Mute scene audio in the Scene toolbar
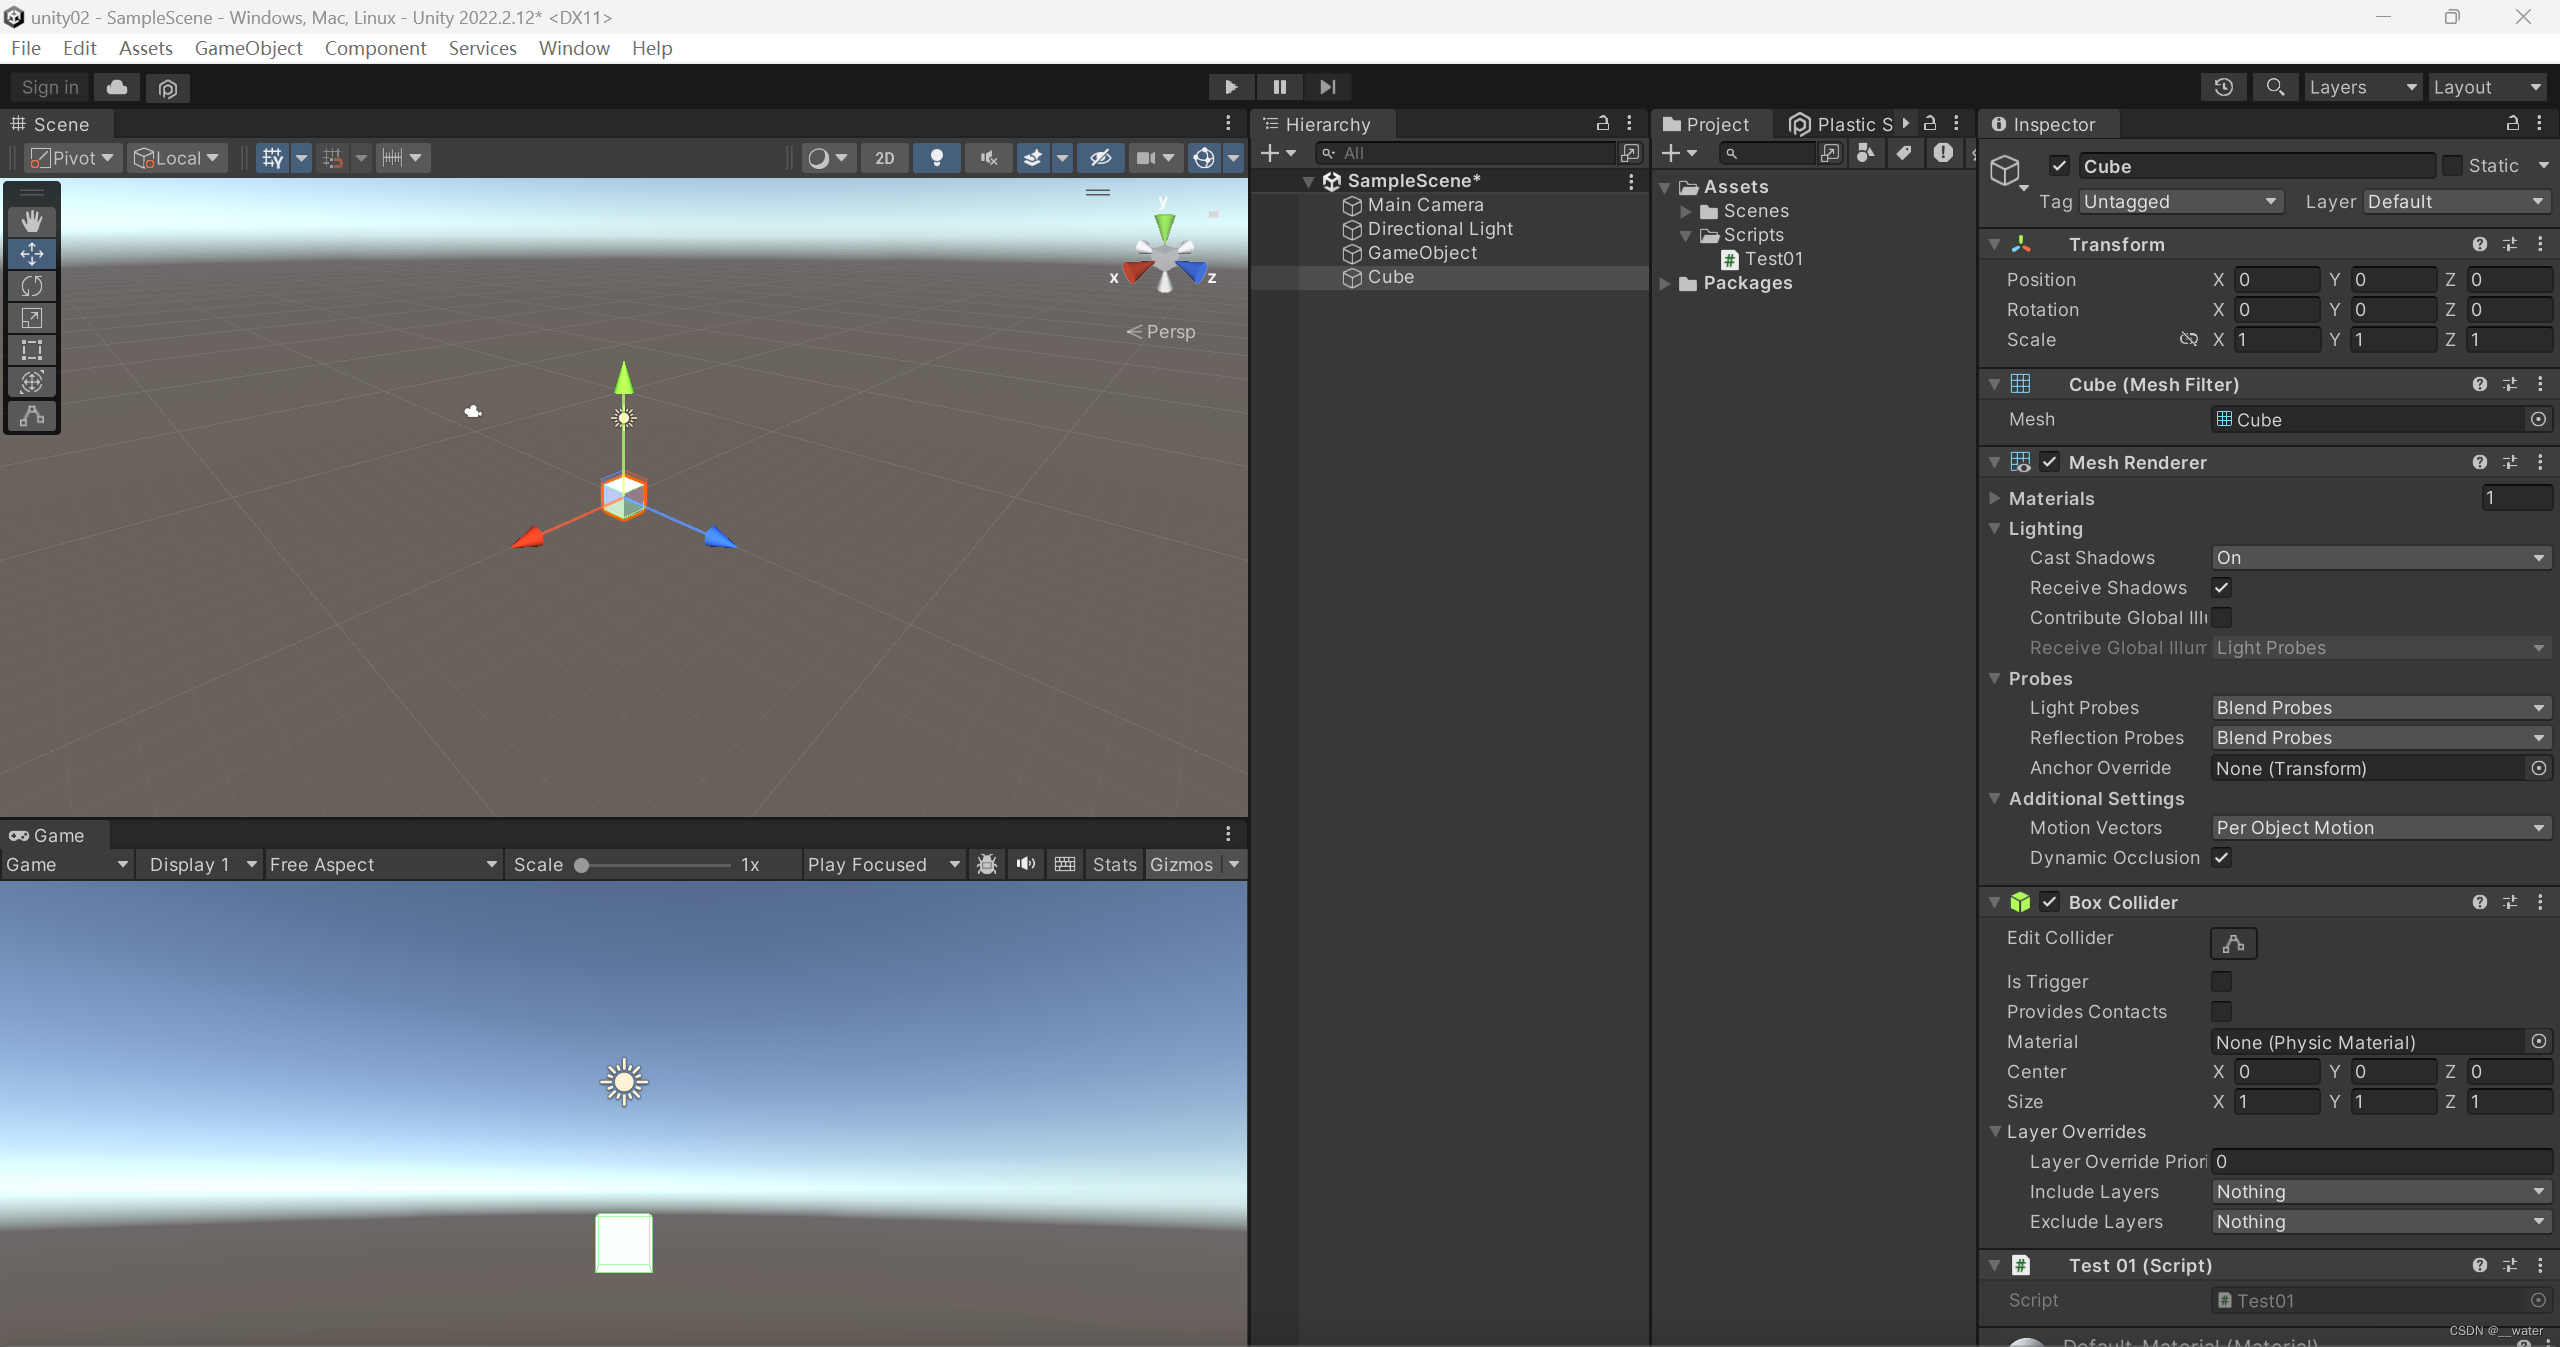2560x1347 pixels. (987, 157)
